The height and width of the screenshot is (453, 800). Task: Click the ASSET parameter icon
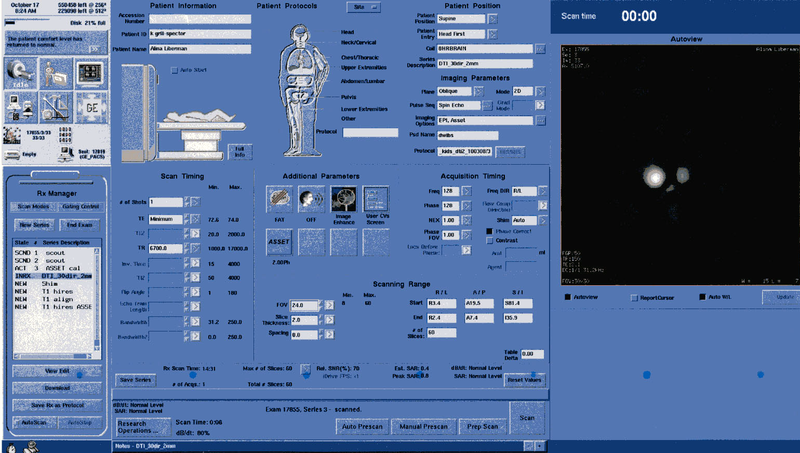[x=277, y=241]
